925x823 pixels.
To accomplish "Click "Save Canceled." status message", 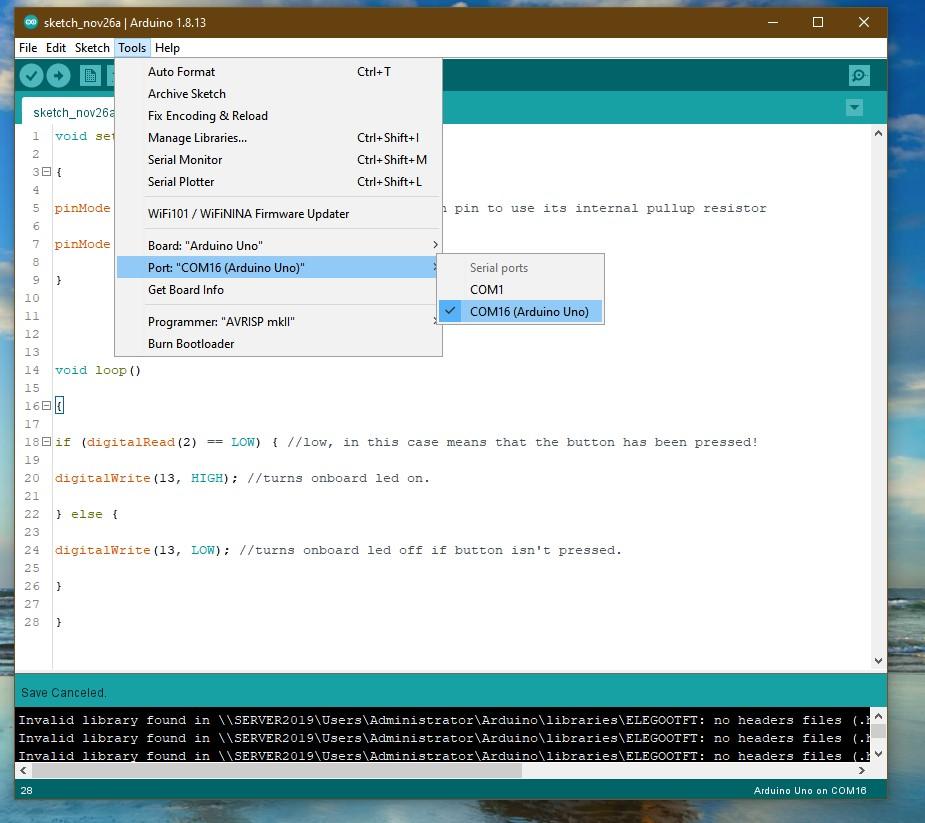I will coord(64,693).
